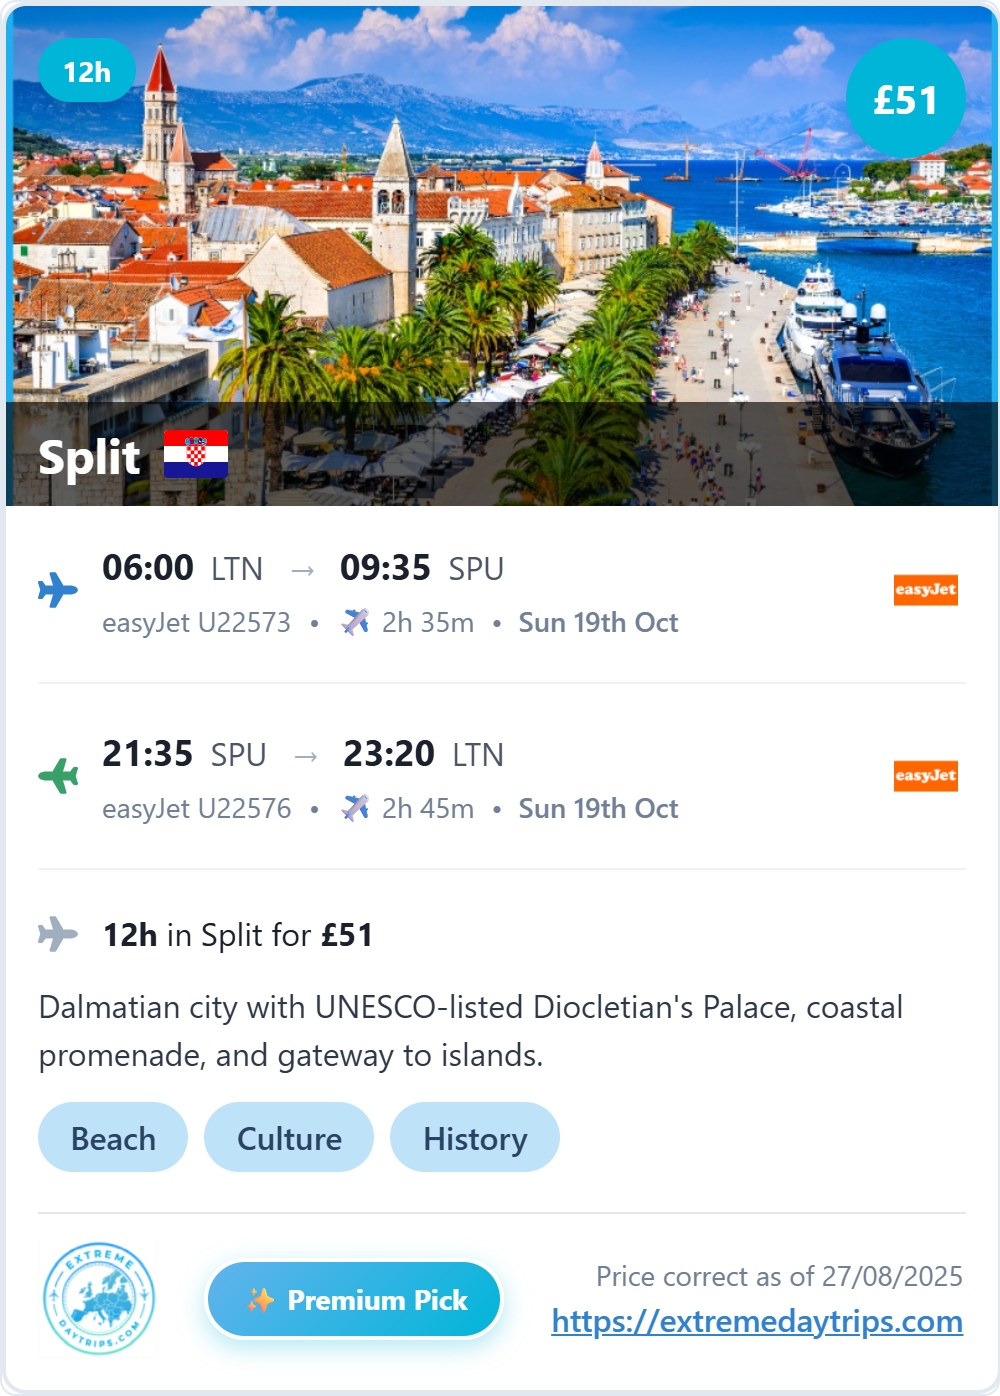1000x1396 pixels.
Task: Click return flight number easyJet U22576
Action: click(196, 809)
